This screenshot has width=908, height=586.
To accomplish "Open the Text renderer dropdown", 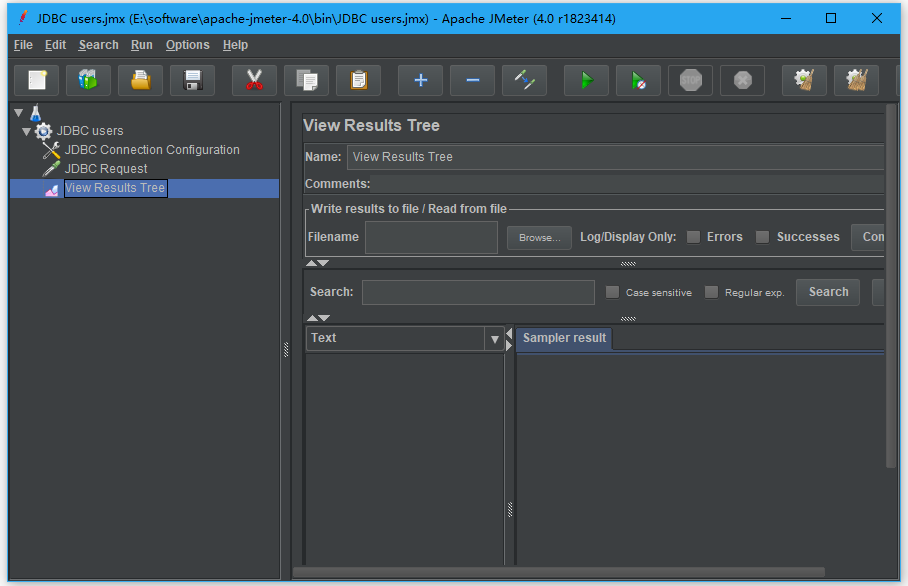I will click(494, 339).
